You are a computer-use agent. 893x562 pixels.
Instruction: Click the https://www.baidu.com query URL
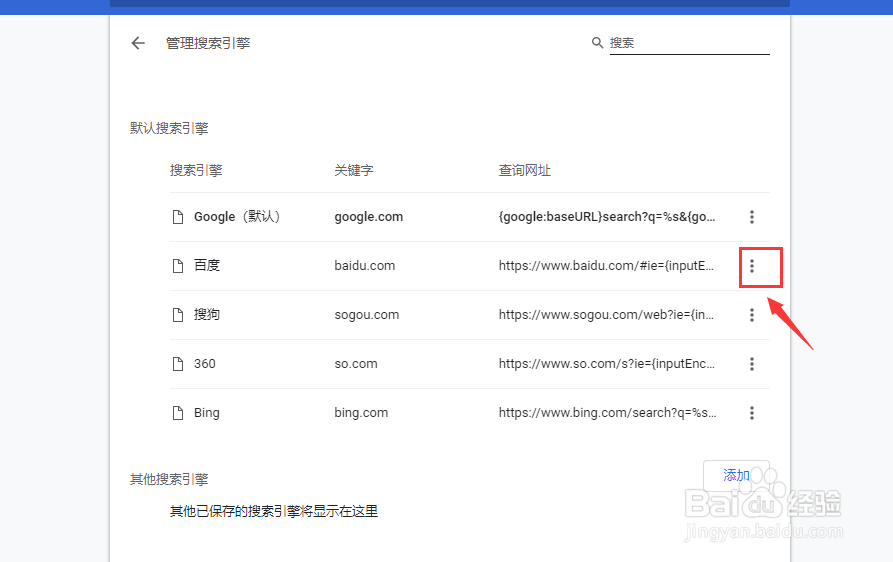pos(606,266)
